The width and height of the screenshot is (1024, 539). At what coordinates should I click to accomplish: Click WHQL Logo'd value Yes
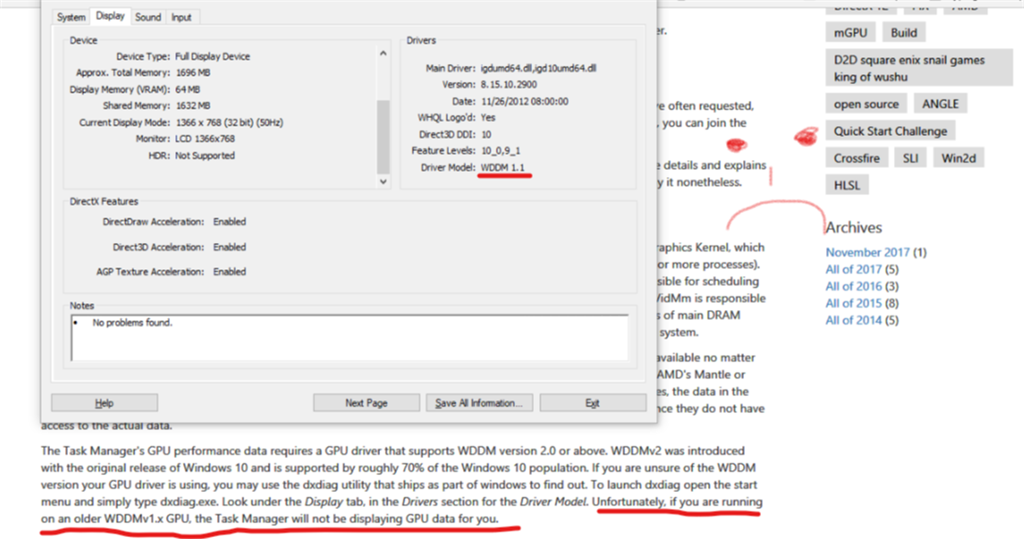[x=488, y=118]
